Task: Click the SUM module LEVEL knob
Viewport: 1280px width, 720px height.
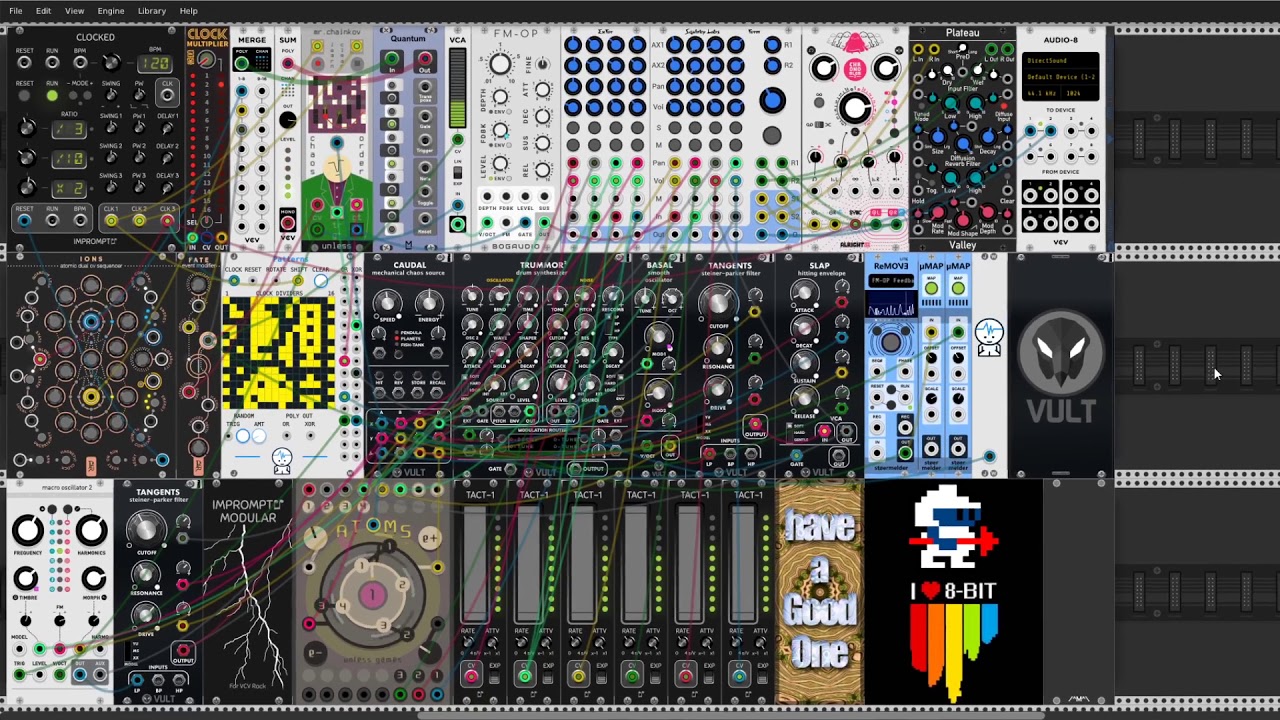Action: tap(288, 121)
